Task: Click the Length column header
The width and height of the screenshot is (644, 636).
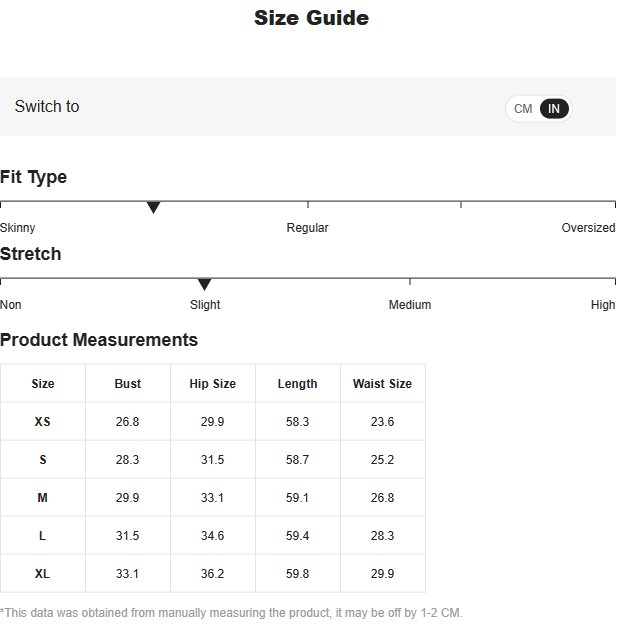Action: click(x=297, y=383)
